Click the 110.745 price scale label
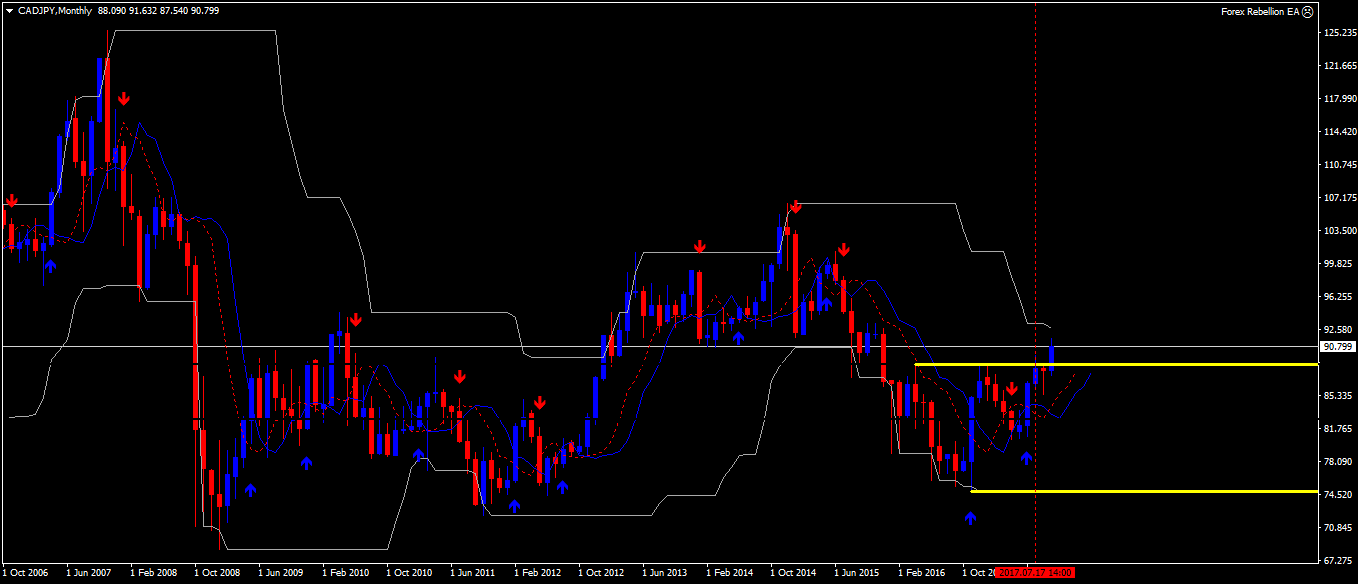The image size is (1358, 584). tap(1338, 165)
